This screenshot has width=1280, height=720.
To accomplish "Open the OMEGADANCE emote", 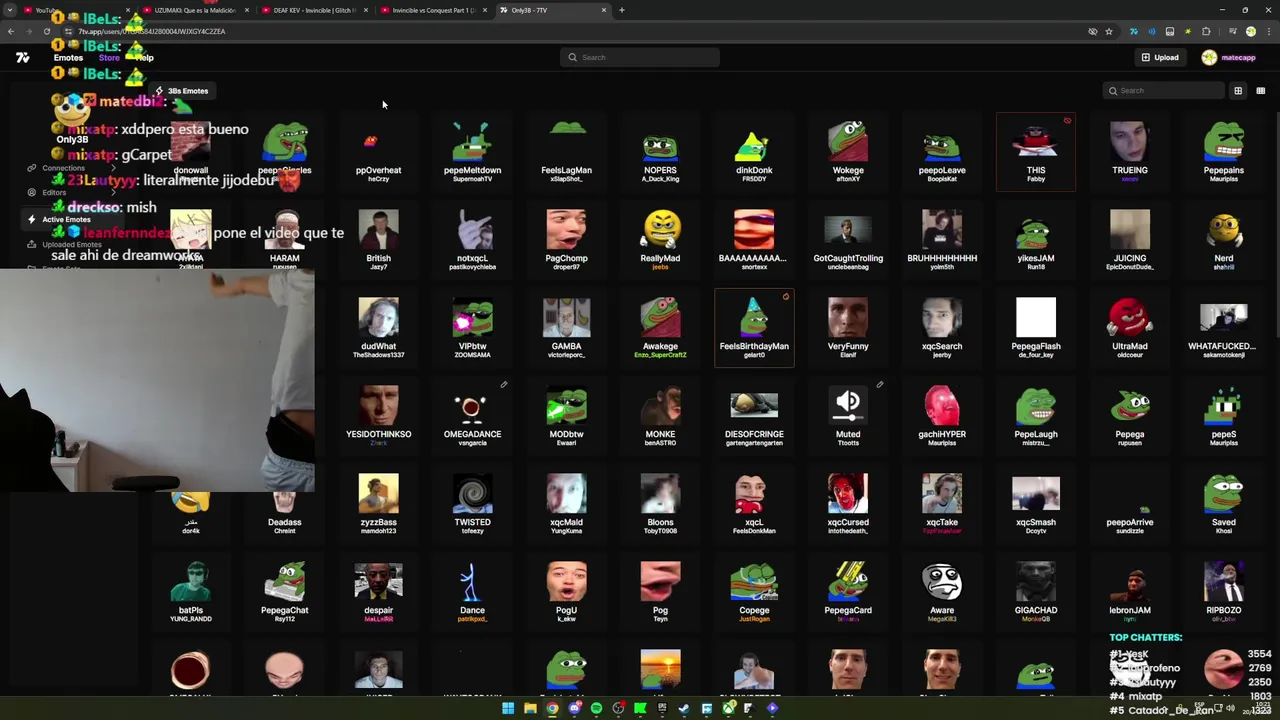I will click(x=472, y=416).
